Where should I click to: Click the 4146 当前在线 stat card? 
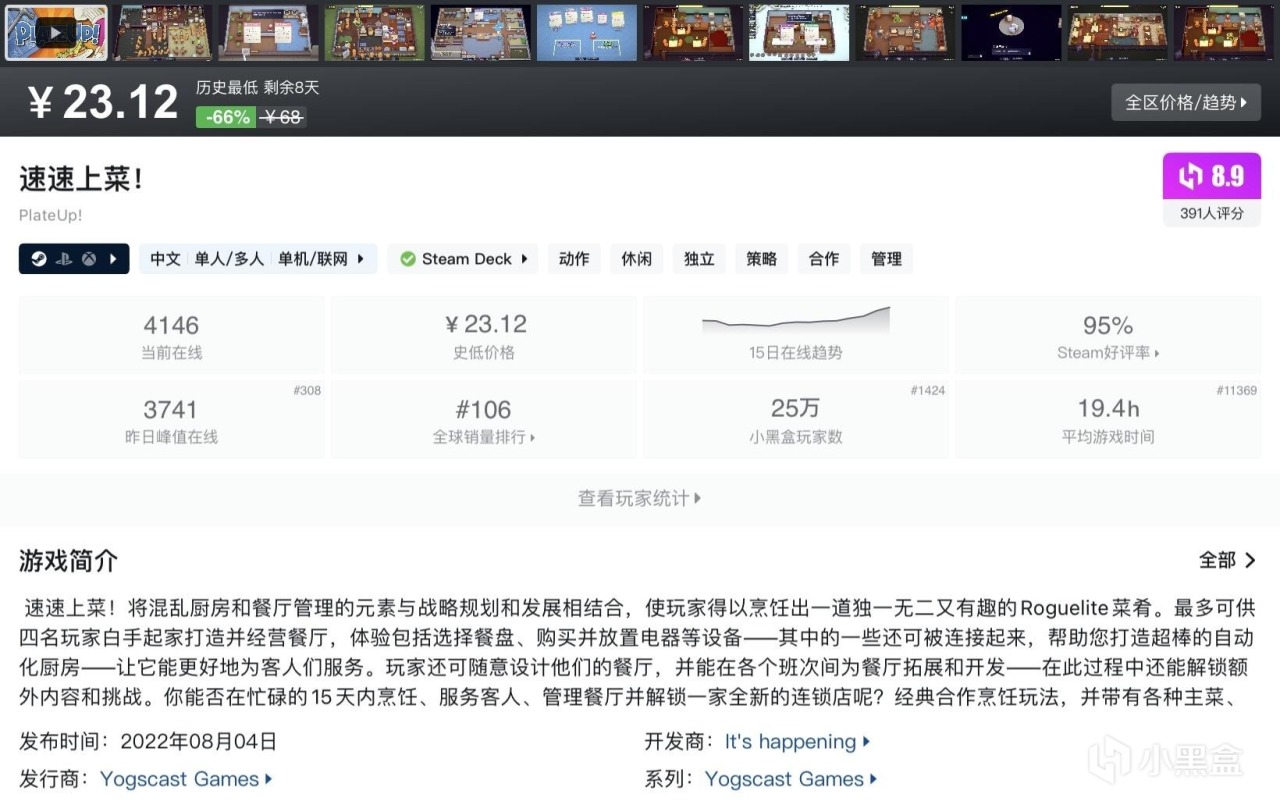point(171,335)
